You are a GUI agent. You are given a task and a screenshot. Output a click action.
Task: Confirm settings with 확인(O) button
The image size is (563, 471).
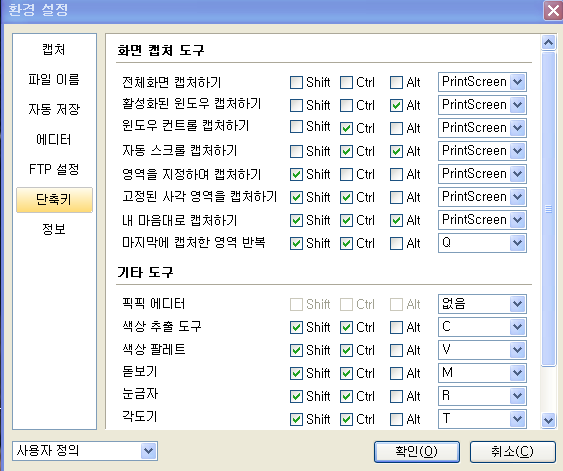click(417, 452)
